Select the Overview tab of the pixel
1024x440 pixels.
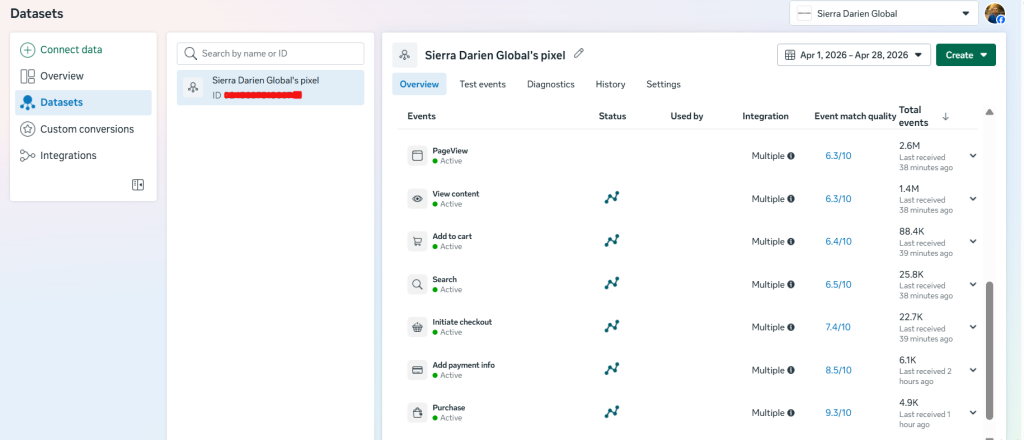point(419,84)
